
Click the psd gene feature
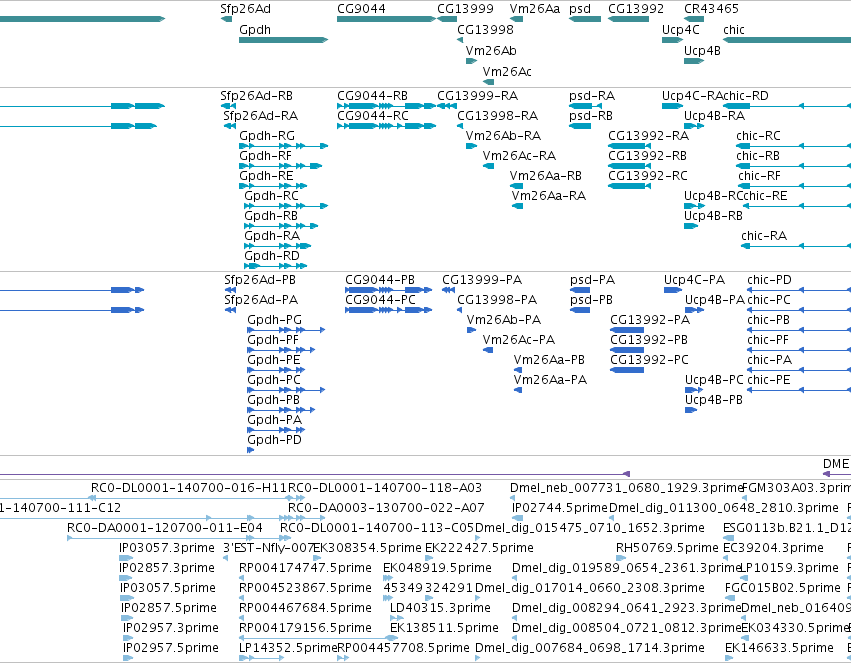pyautogui.click(x=585, y=19)
